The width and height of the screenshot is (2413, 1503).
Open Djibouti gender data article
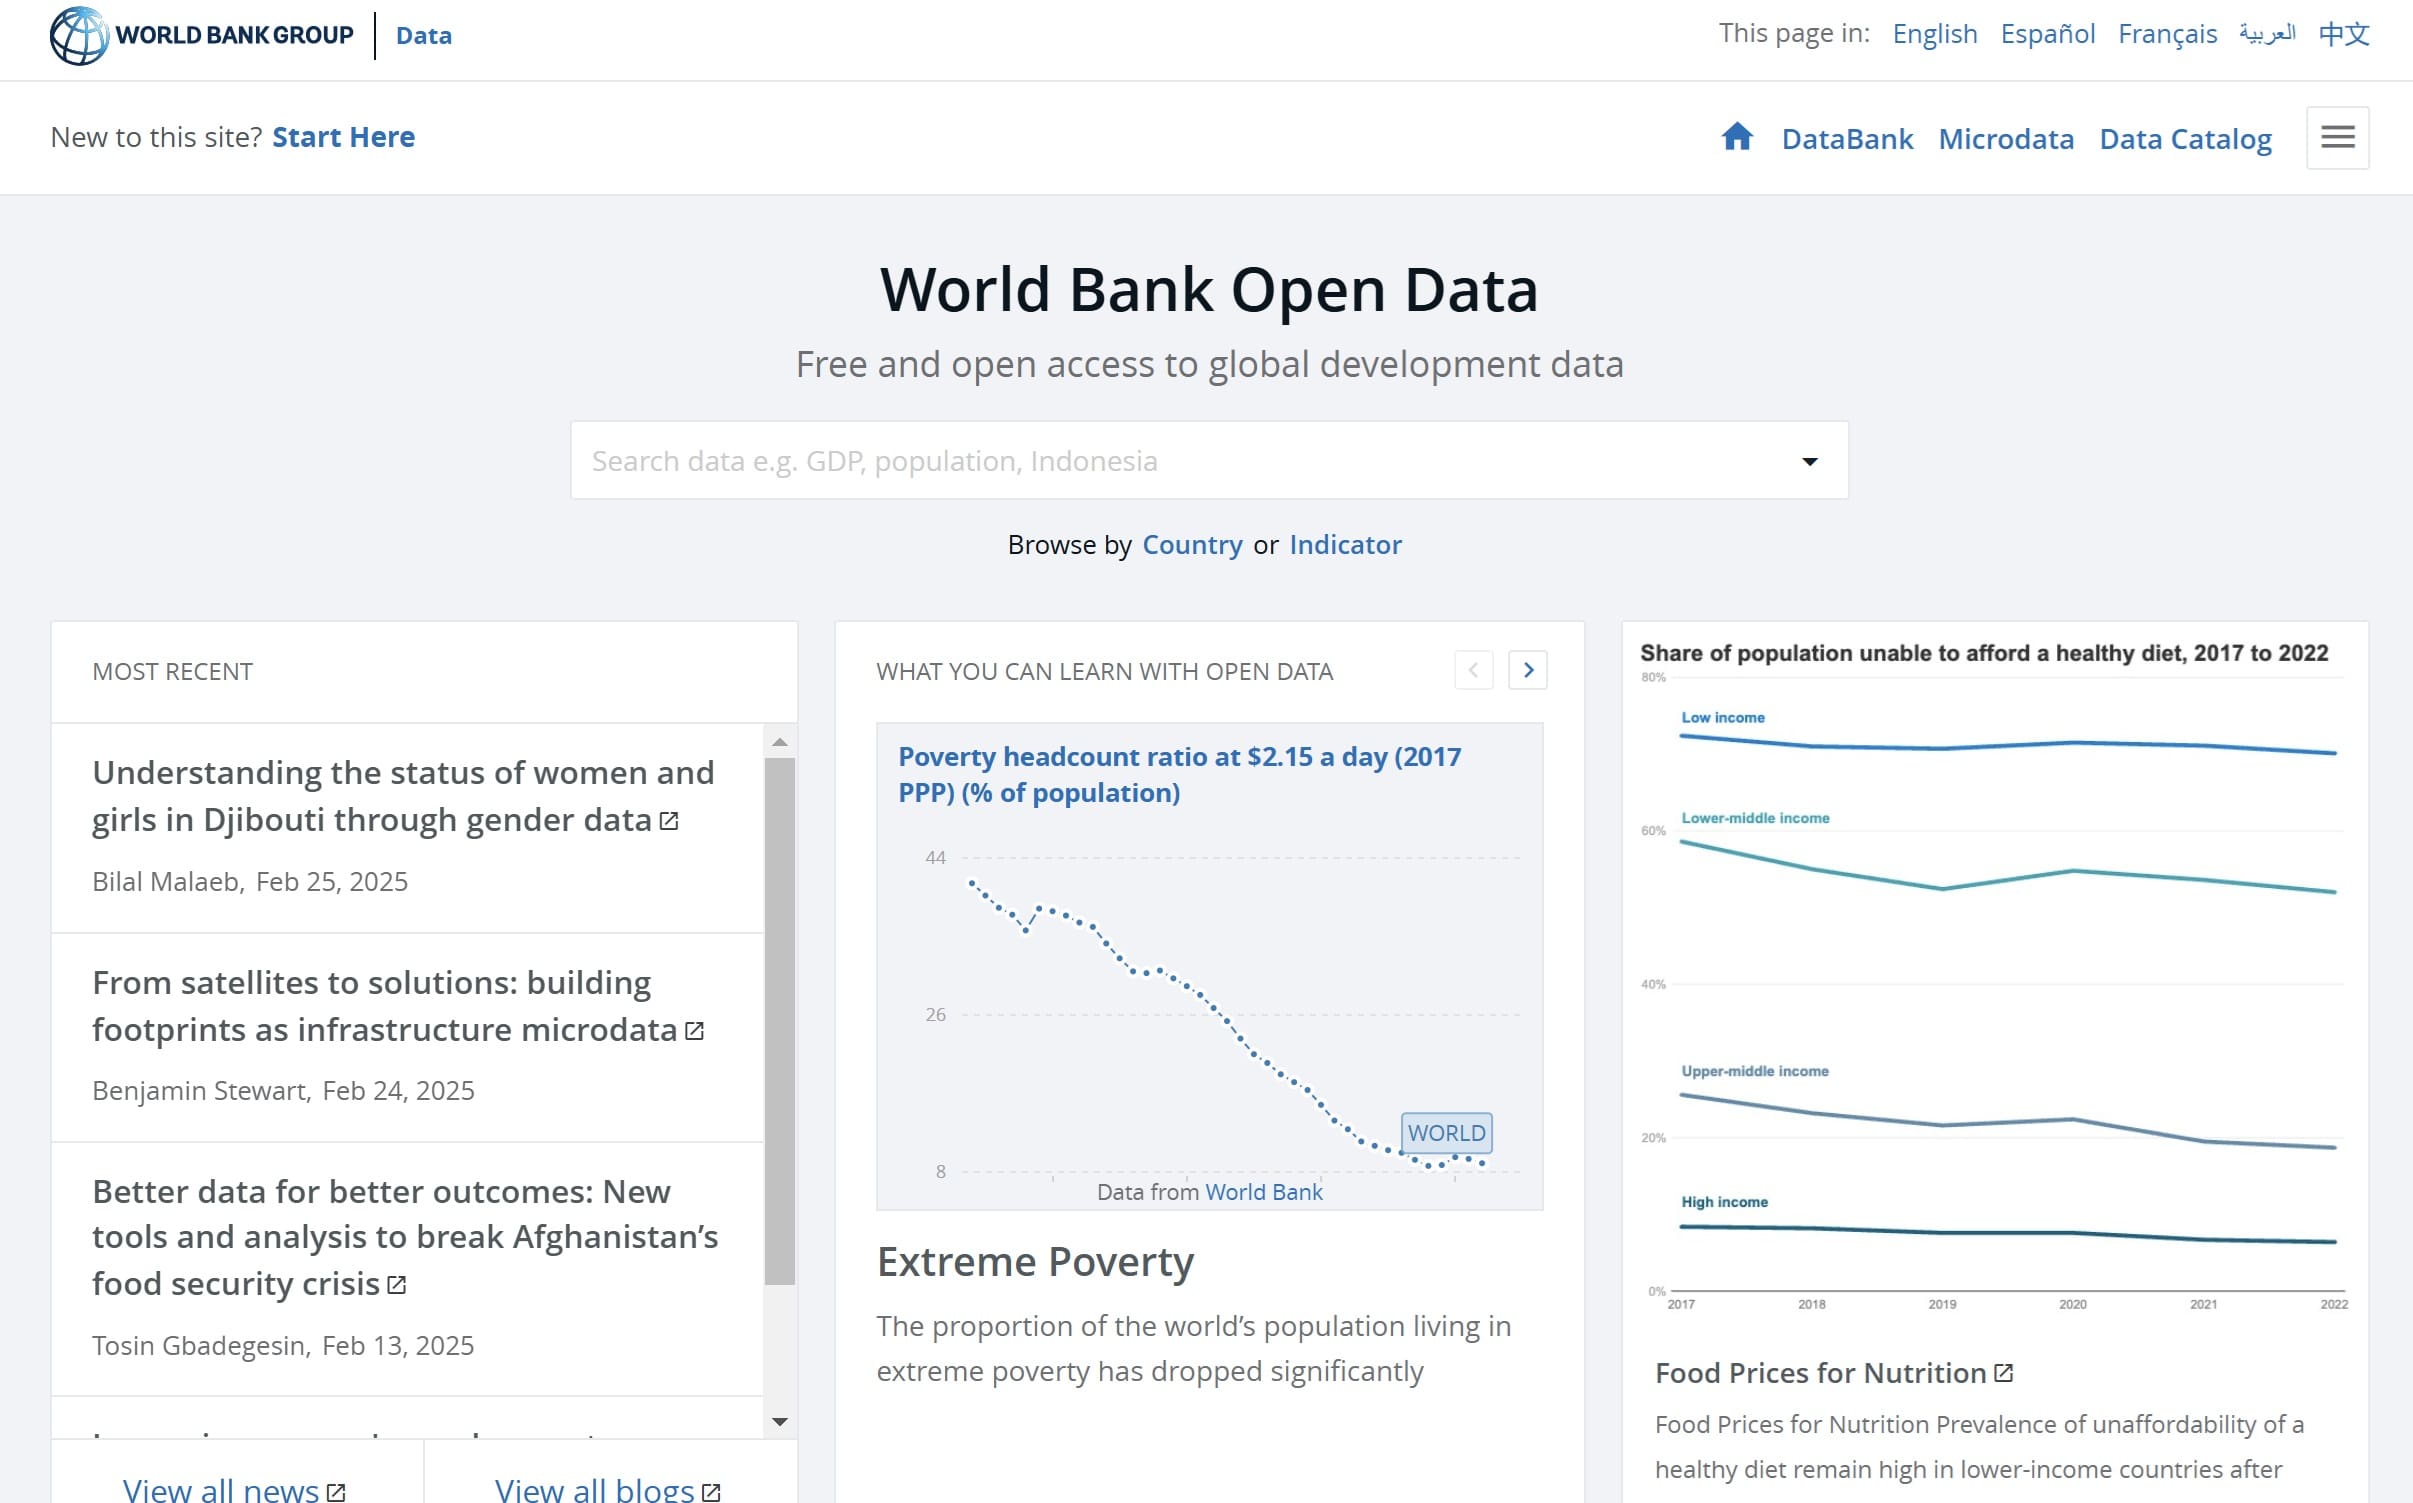(403, 796)
